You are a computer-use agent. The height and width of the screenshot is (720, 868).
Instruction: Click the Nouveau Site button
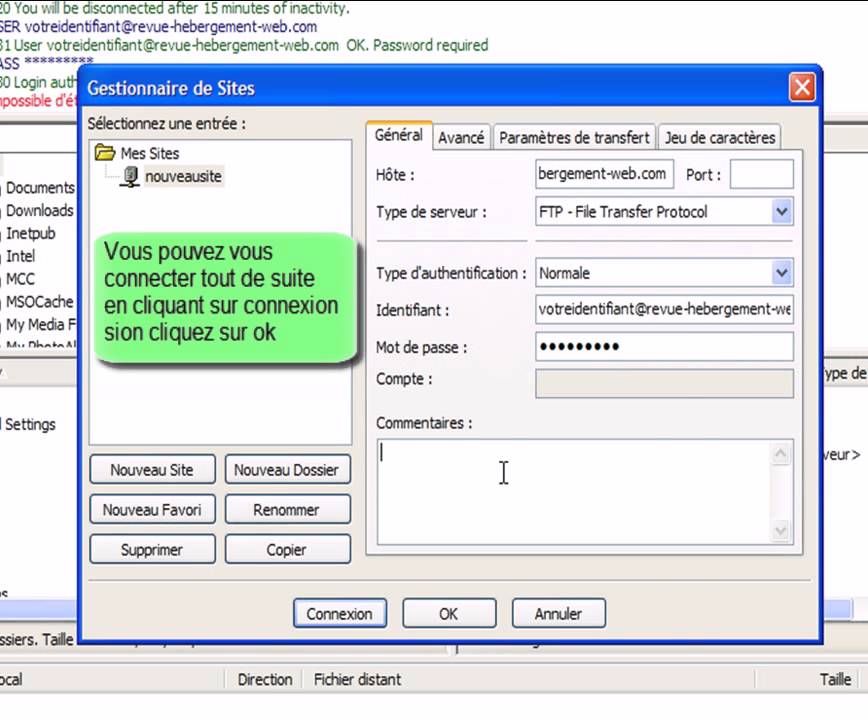(152, 469)
